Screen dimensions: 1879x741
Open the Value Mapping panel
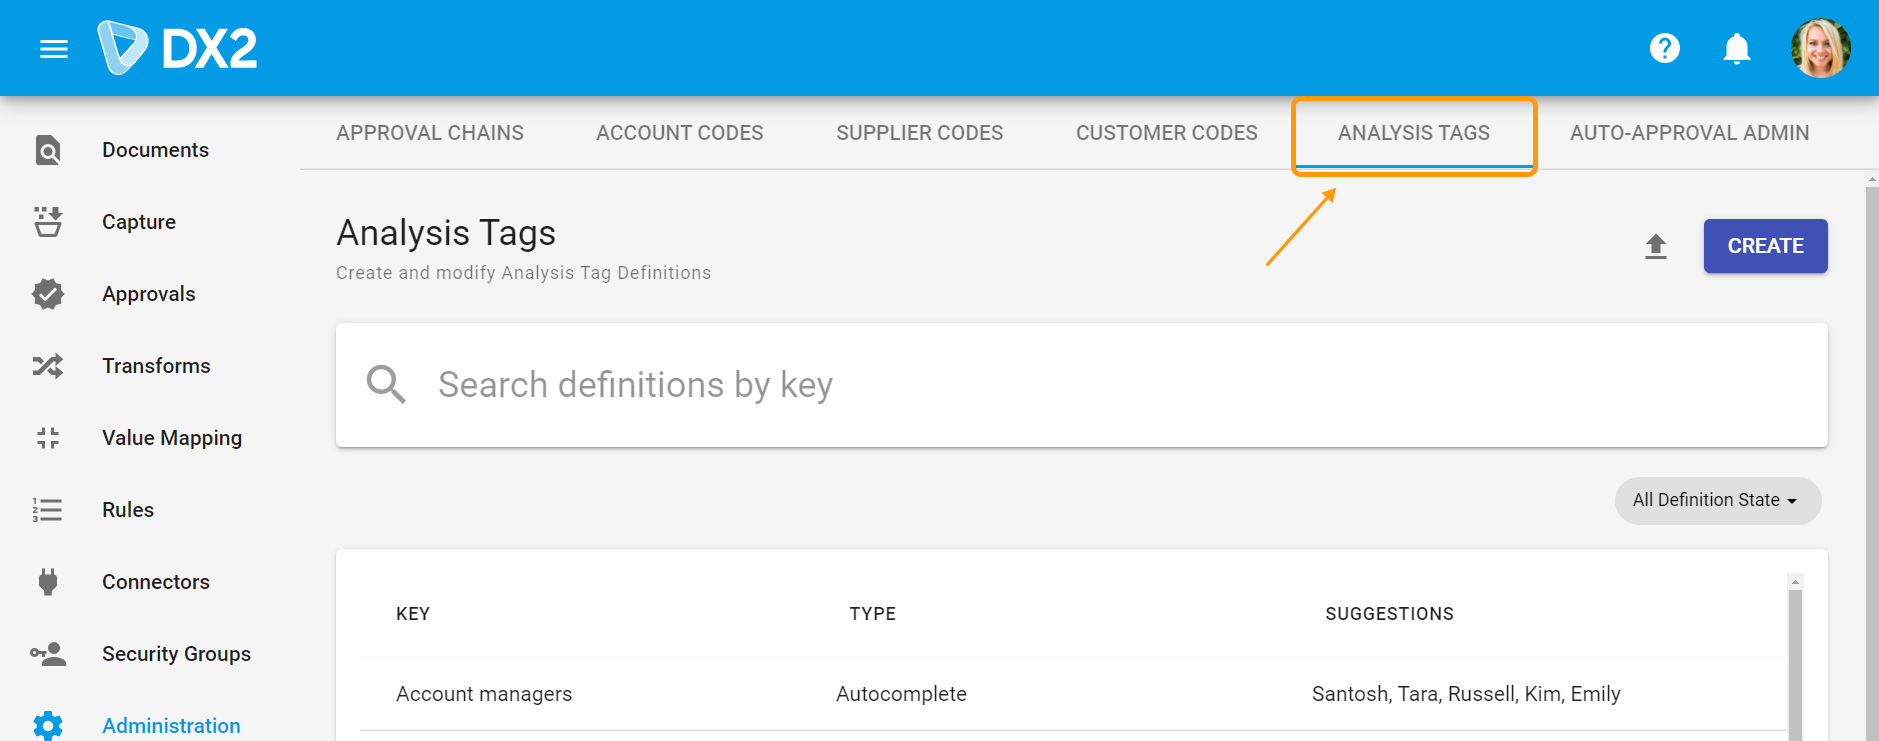171,437
